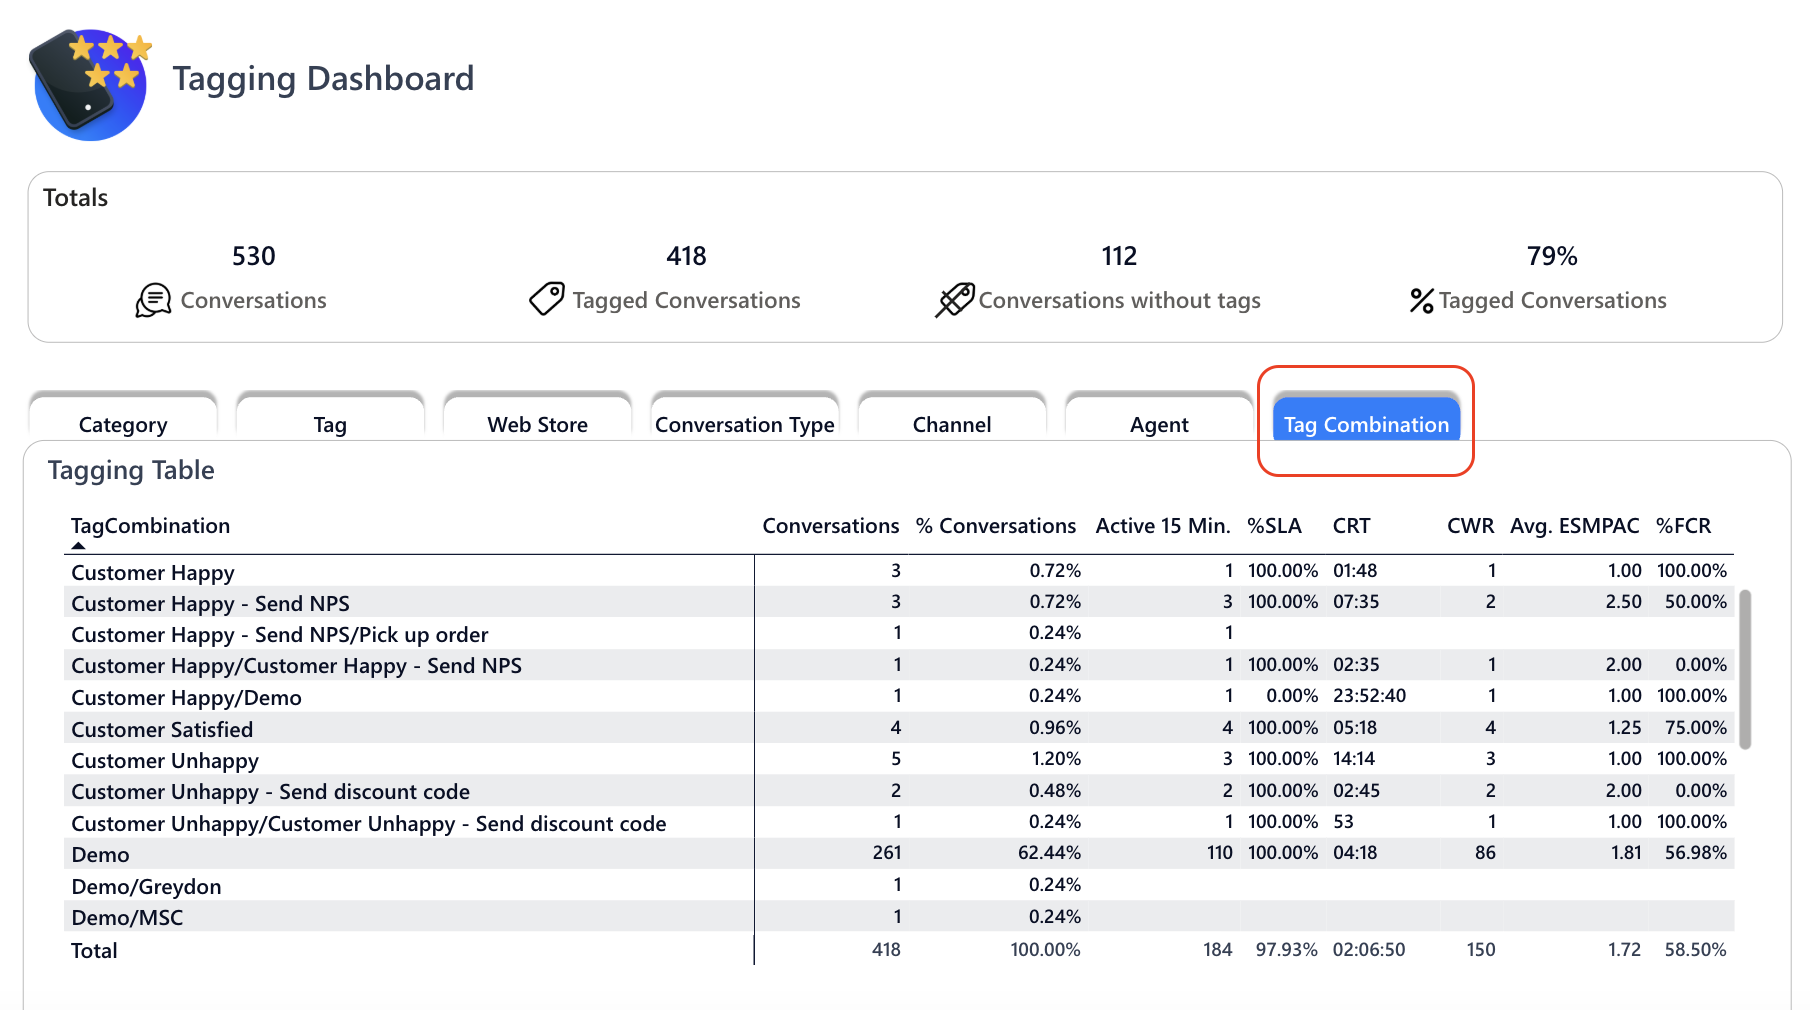Switch to the Channel tab
This screenshot has height=1010, width=1810.
click(x=951, y=424)
